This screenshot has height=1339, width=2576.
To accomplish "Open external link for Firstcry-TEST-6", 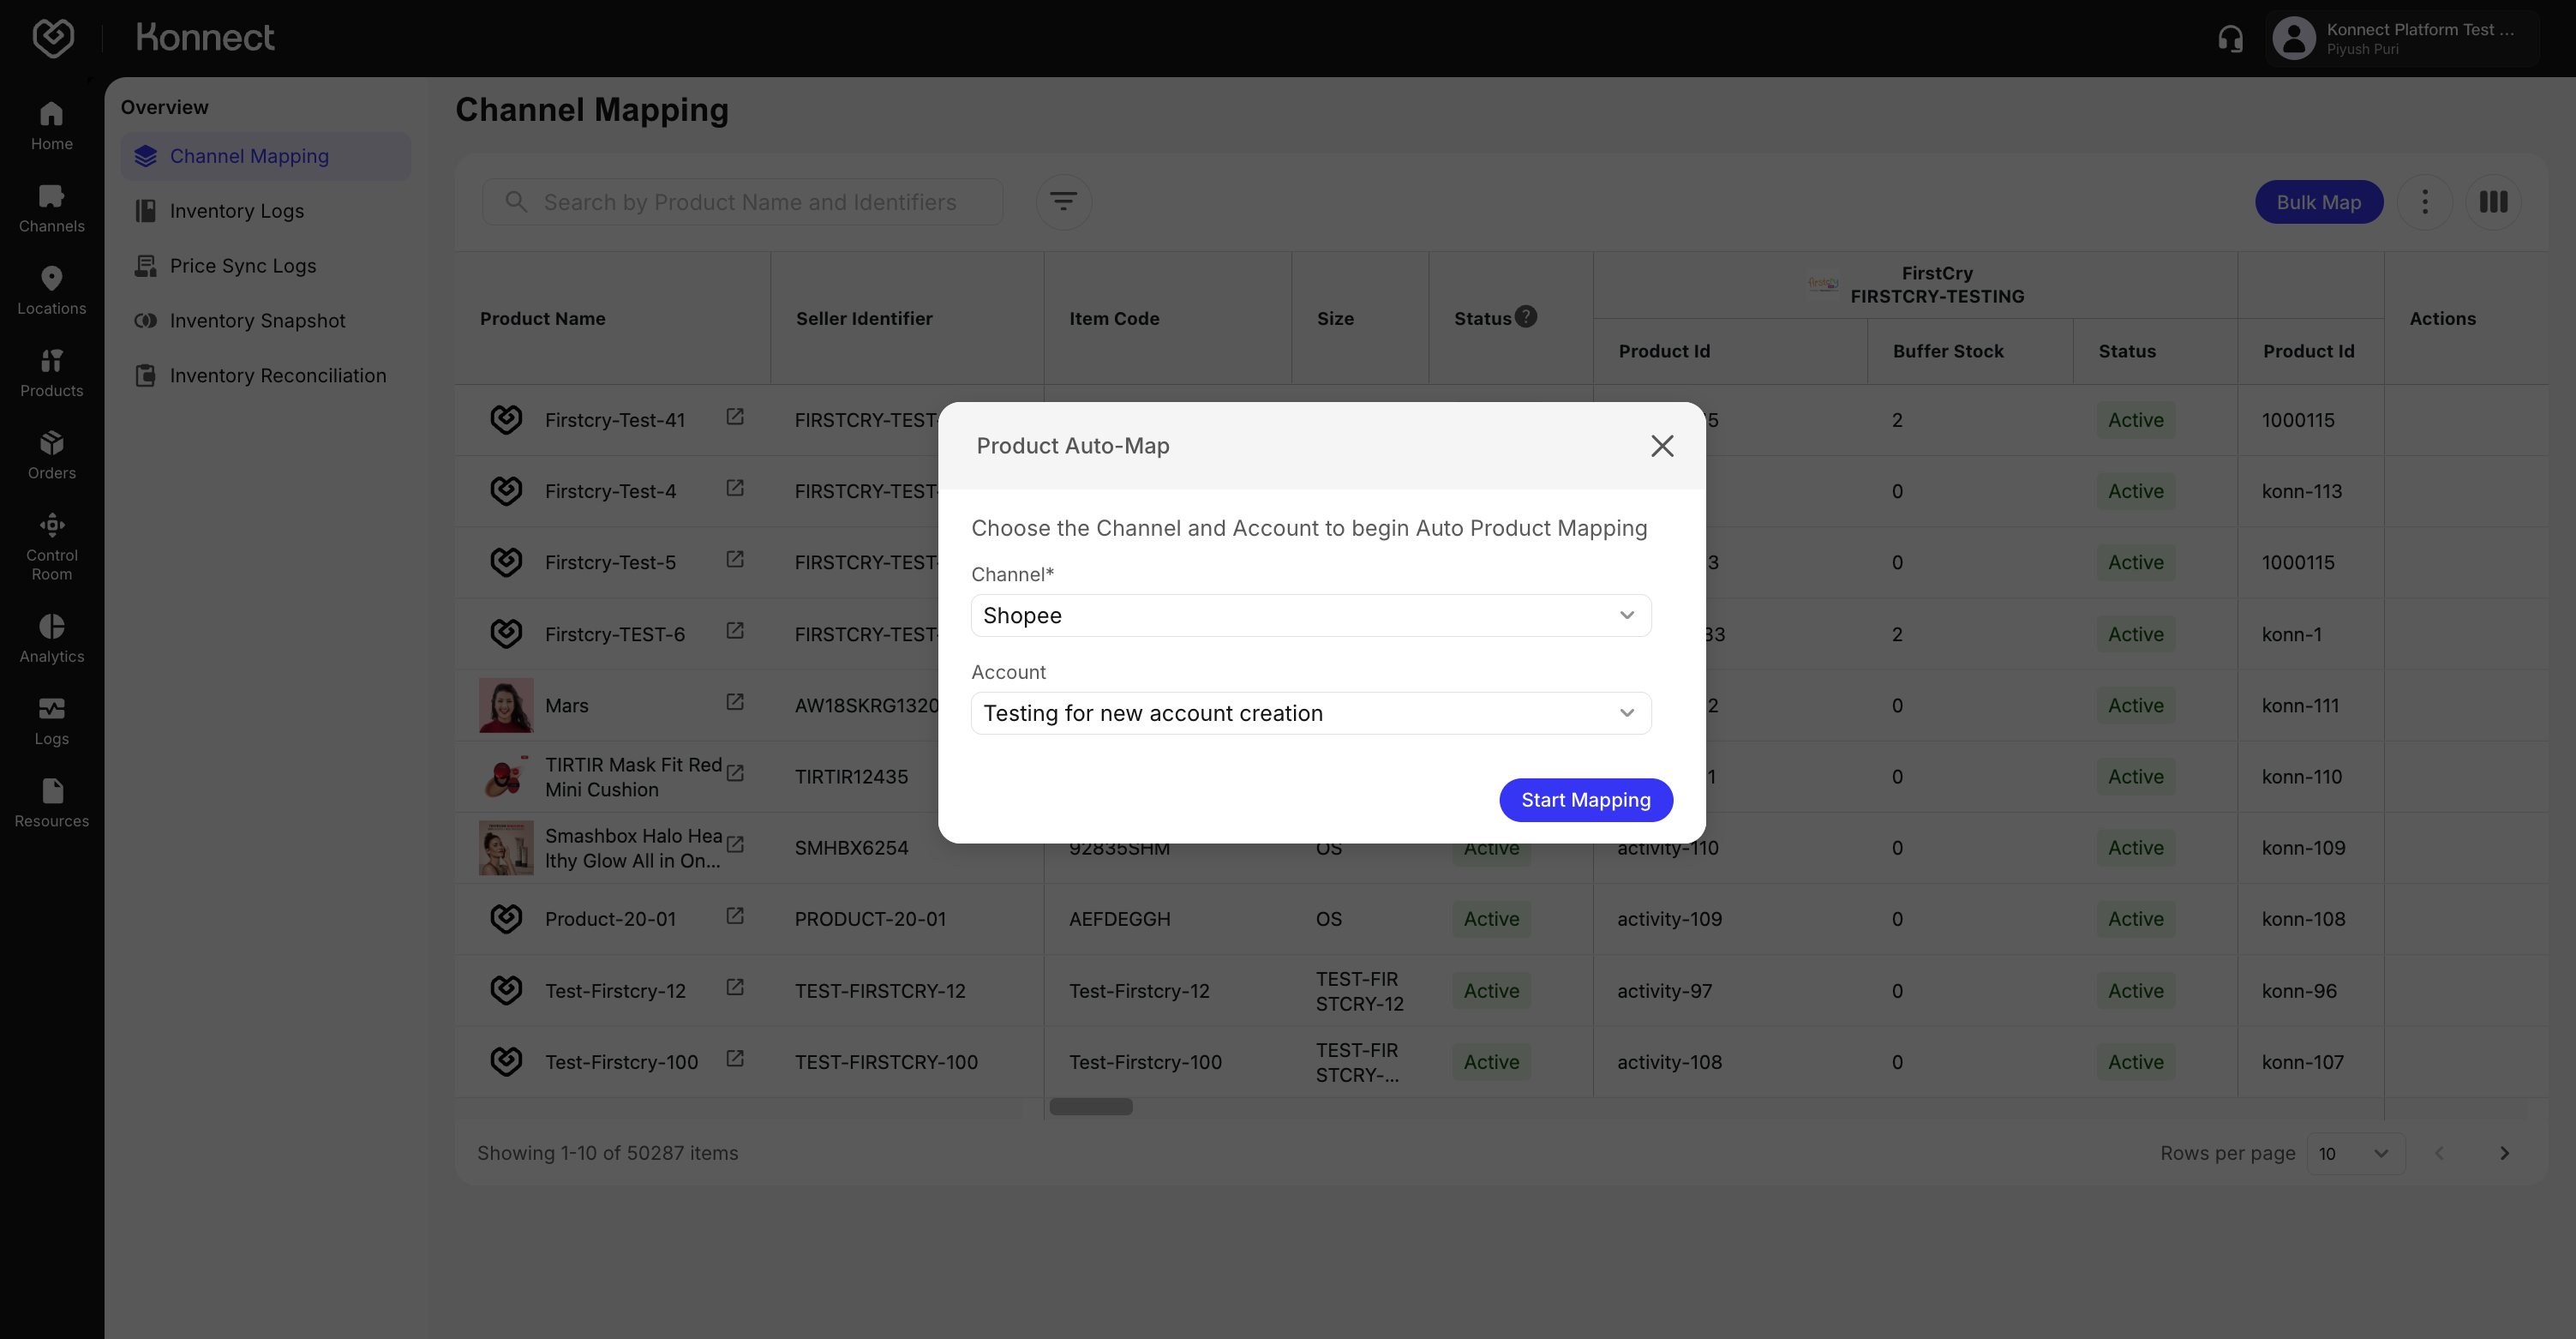I will pos(735,631).
